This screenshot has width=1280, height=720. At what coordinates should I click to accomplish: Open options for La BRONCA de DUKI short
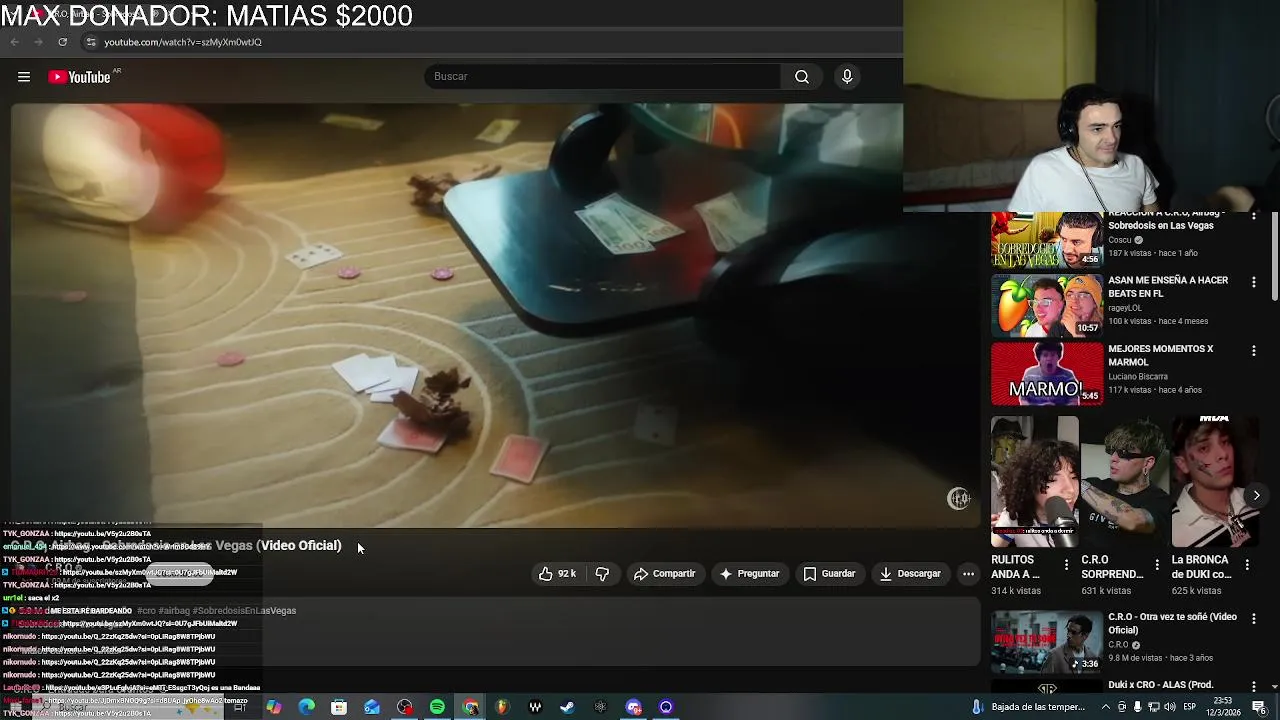click(x=1247, y=565)
